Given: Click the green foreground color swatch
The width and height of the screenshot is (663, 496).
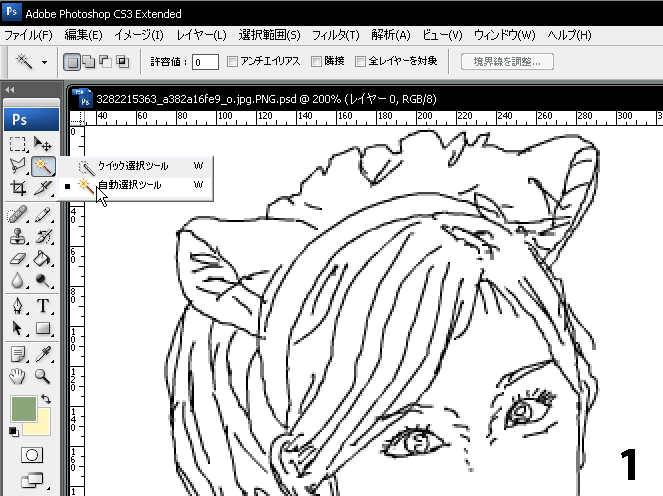Looking at the screenshot, I should coord(23,409).
